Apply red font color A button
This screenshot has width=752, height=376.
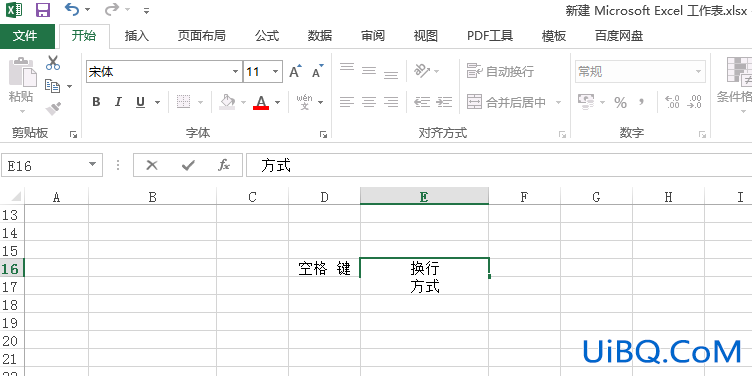click(261, 102)
